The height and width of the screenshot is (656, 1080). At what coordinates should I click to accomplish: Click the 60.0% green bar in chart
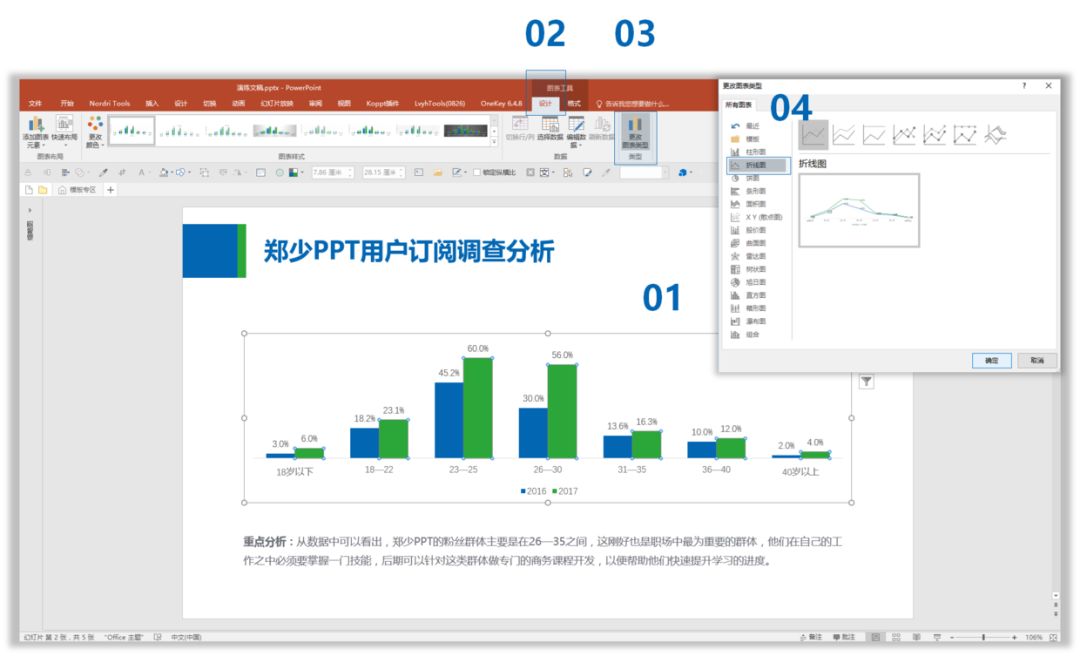(477, 407)
